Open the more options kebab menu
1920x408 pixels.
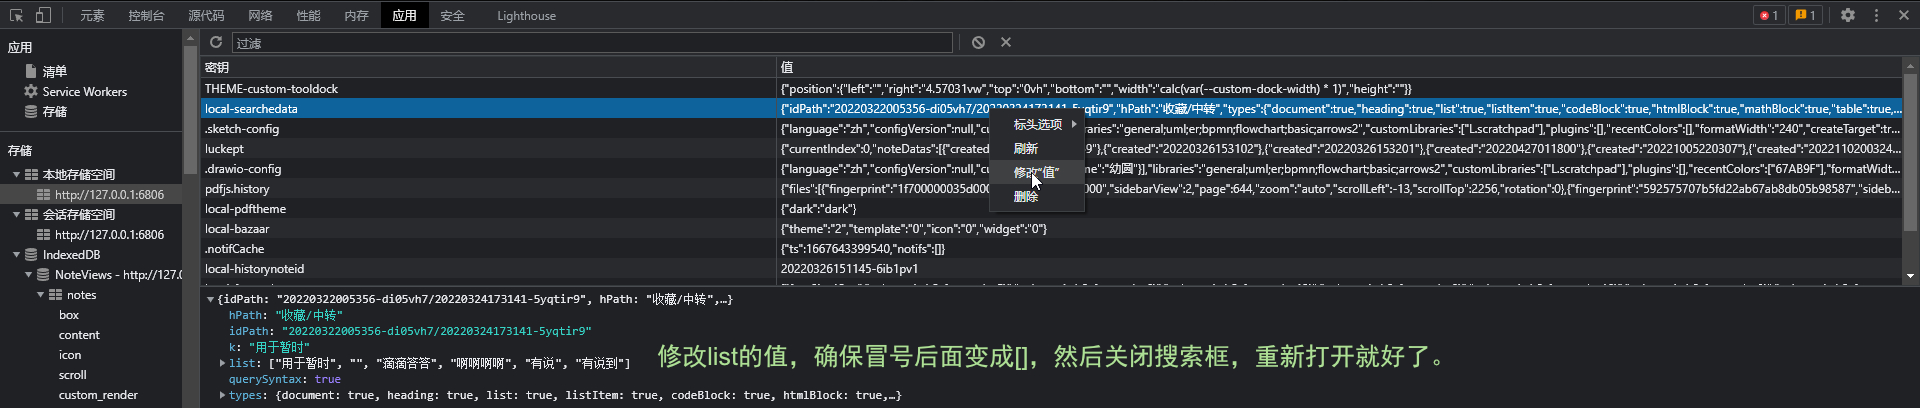pos(1876,15)
